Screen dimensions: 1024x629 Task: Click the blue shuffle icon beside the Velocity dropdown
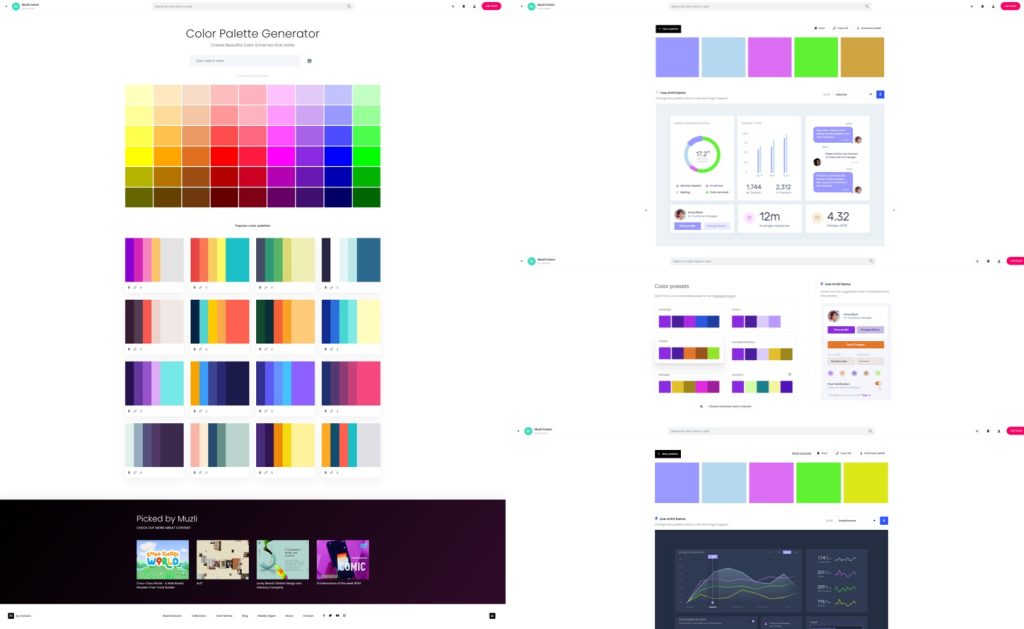880,93
